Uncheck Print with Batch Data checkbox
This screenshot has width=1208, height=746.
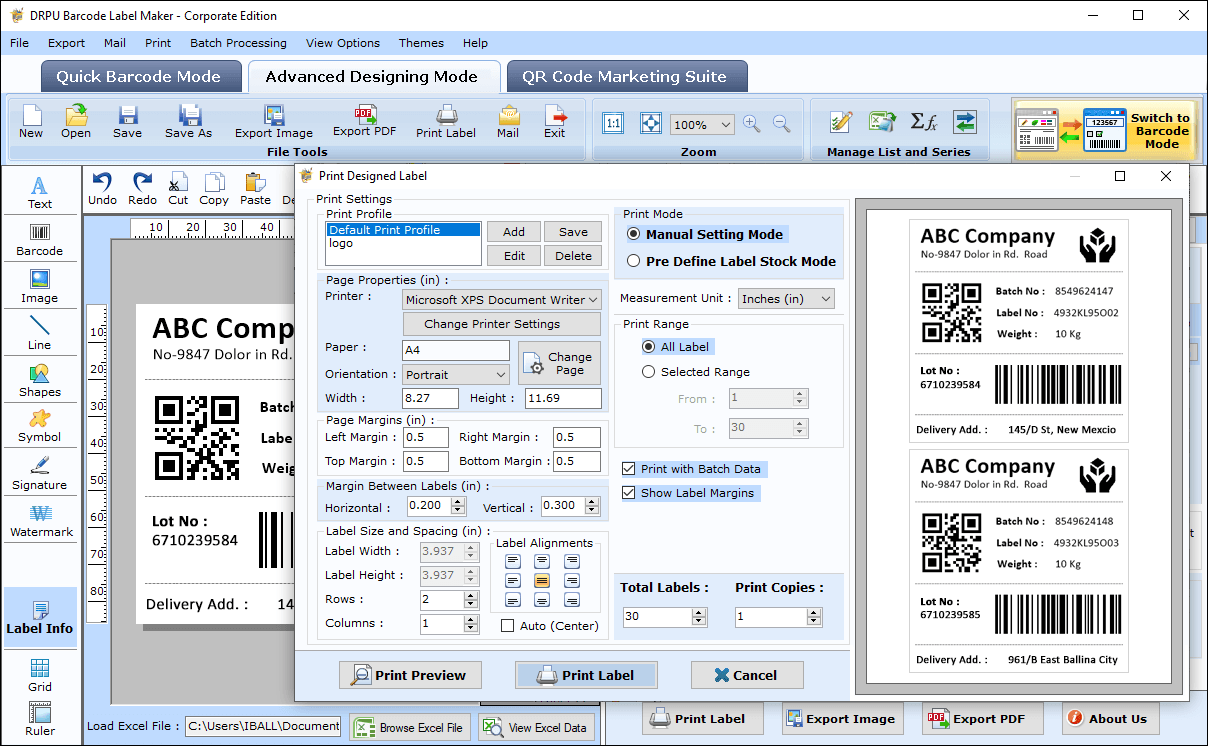coord(628,468)
